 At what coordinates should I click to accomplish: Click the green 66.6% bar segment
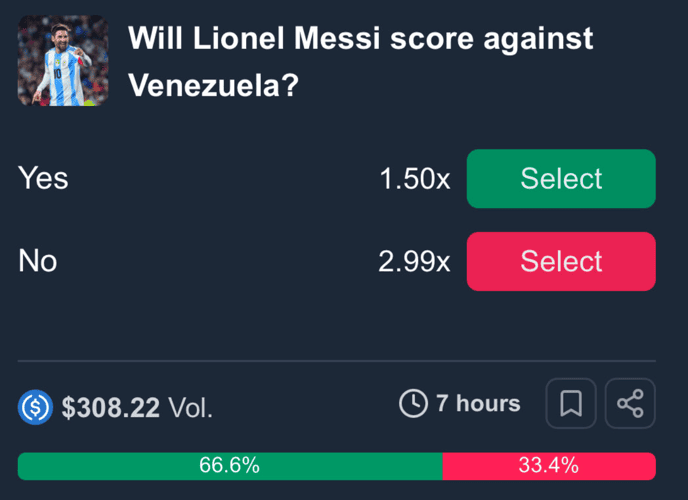click(230, 466)
